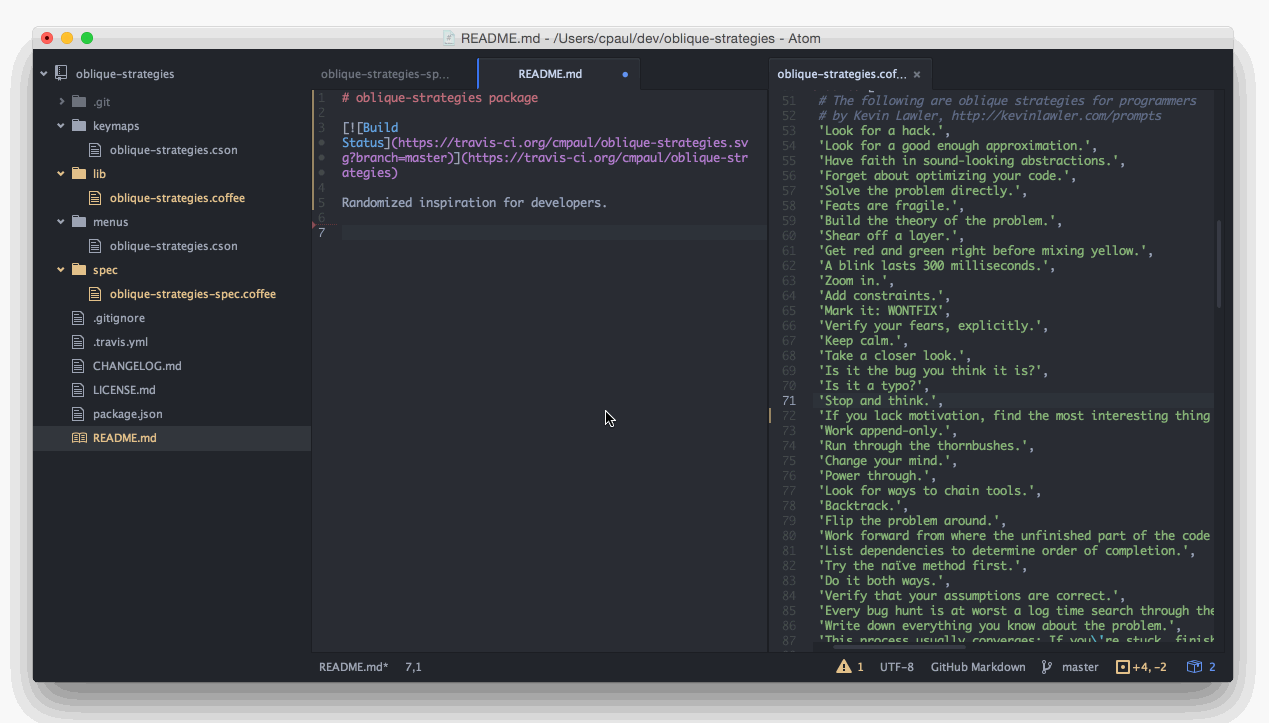The image size is (1269, 723).
Task: Collapse the oblique-strategies root project
Action: tap(44, 73)
